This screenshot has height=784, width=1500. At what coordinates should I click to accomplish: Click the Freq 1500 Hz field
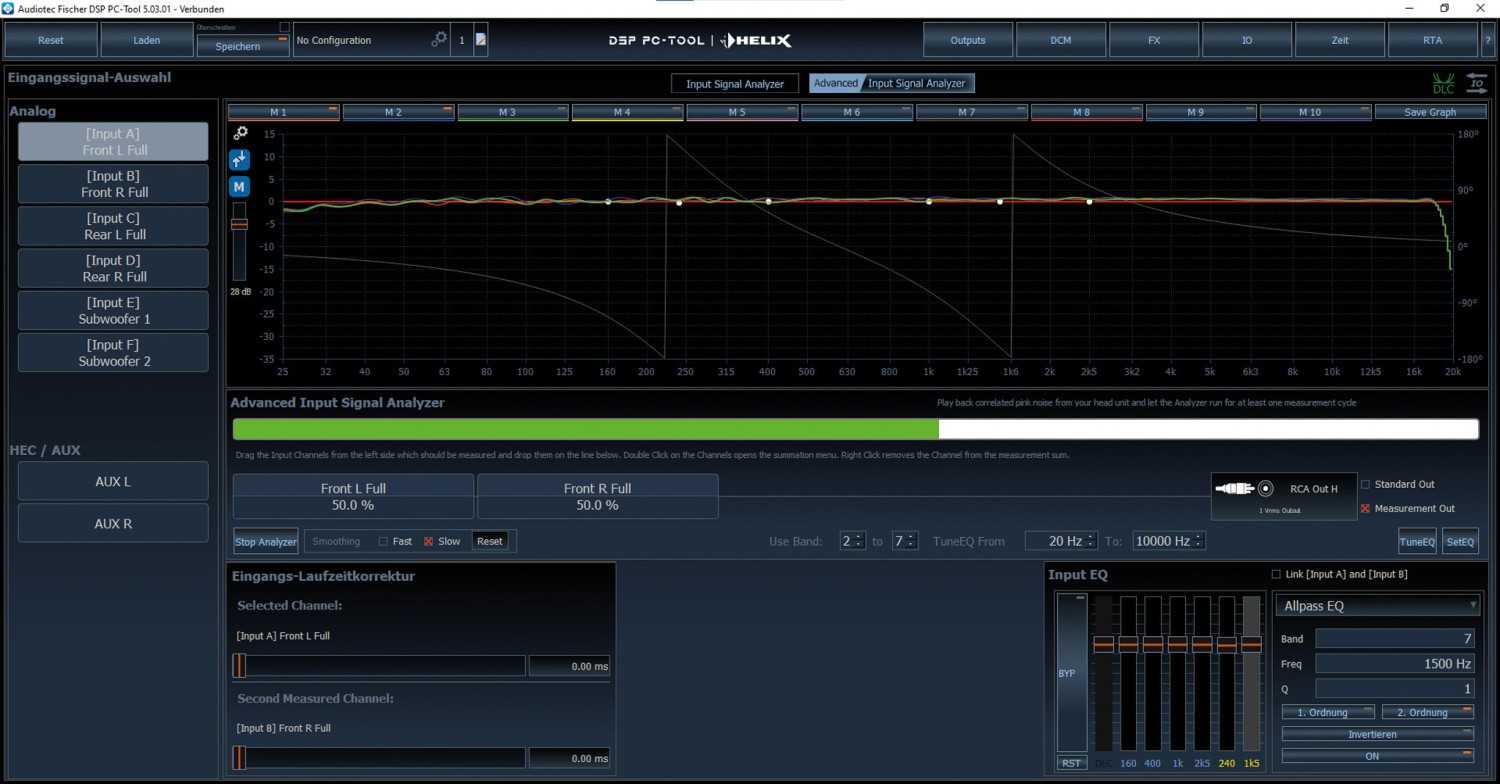click(1395, 663)
